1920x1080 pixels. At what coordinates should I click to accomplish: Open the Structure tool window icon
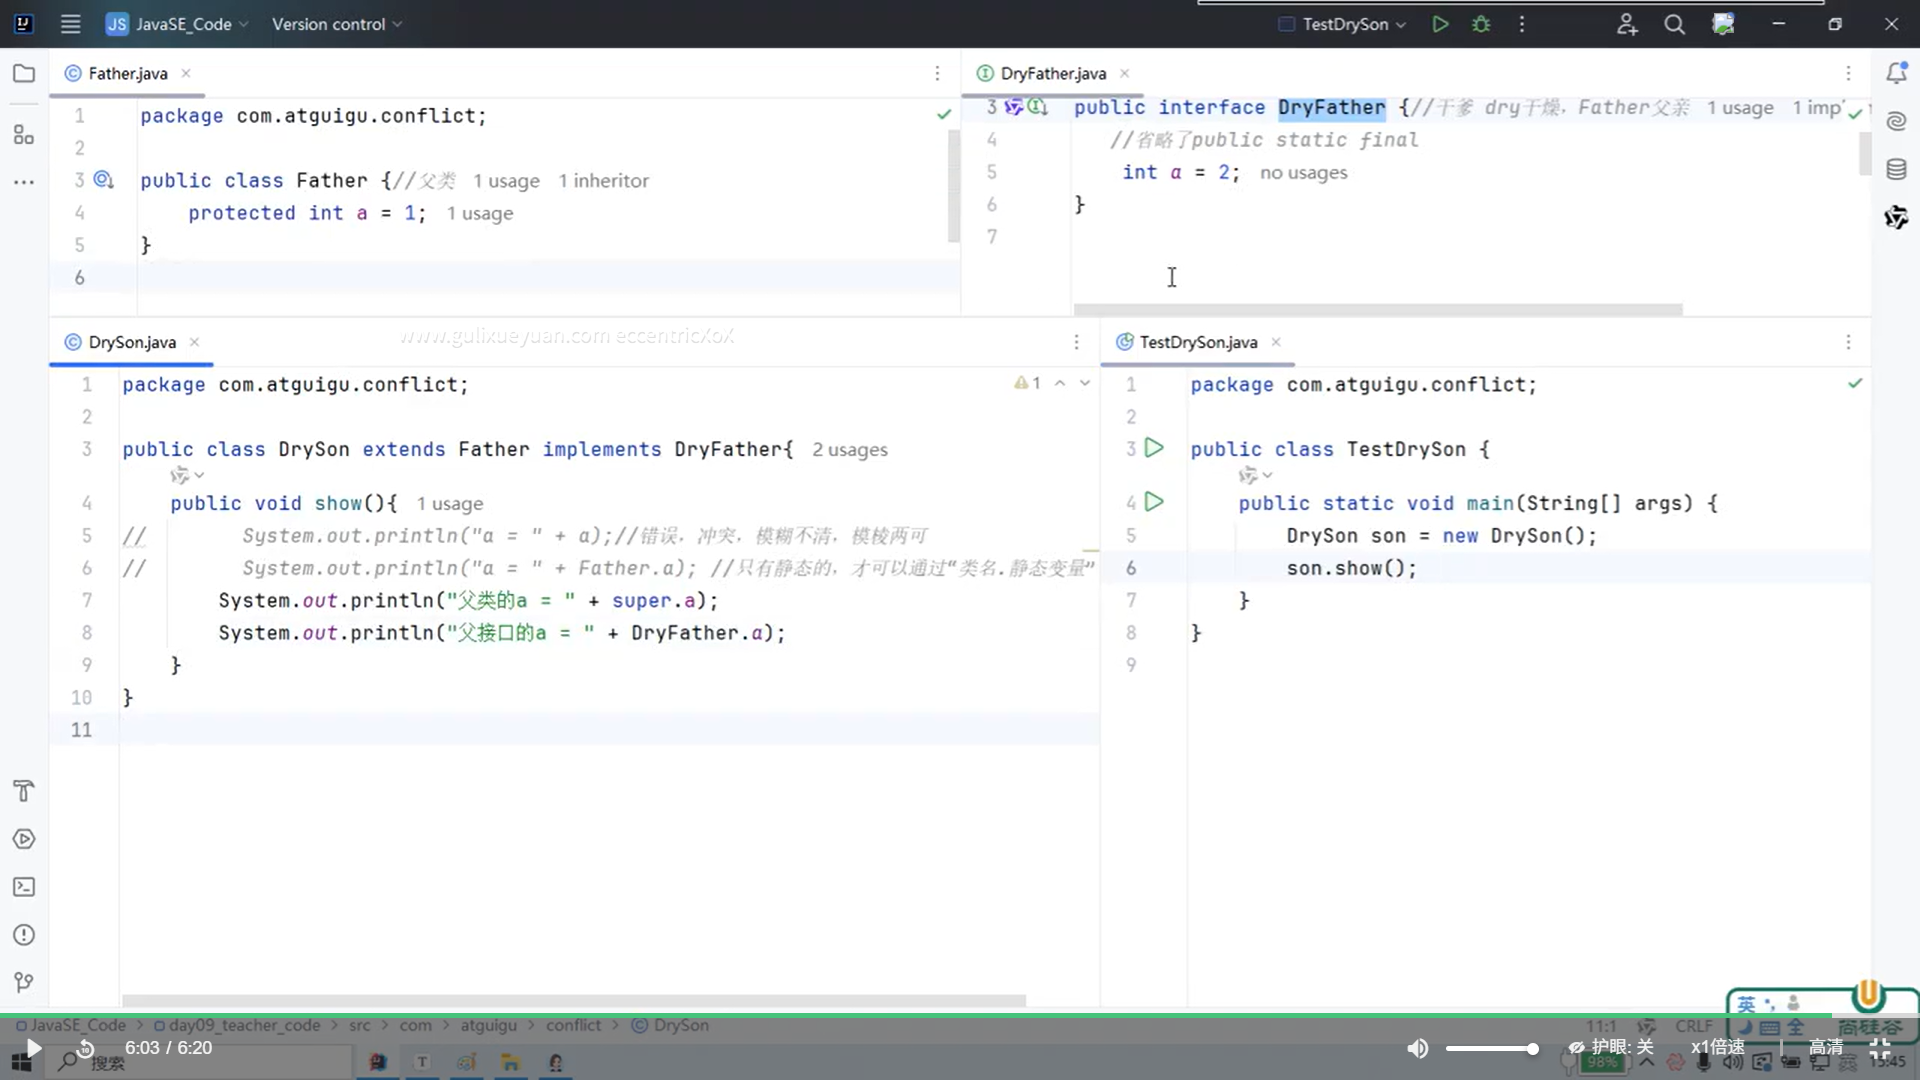(x=24, y=134)
